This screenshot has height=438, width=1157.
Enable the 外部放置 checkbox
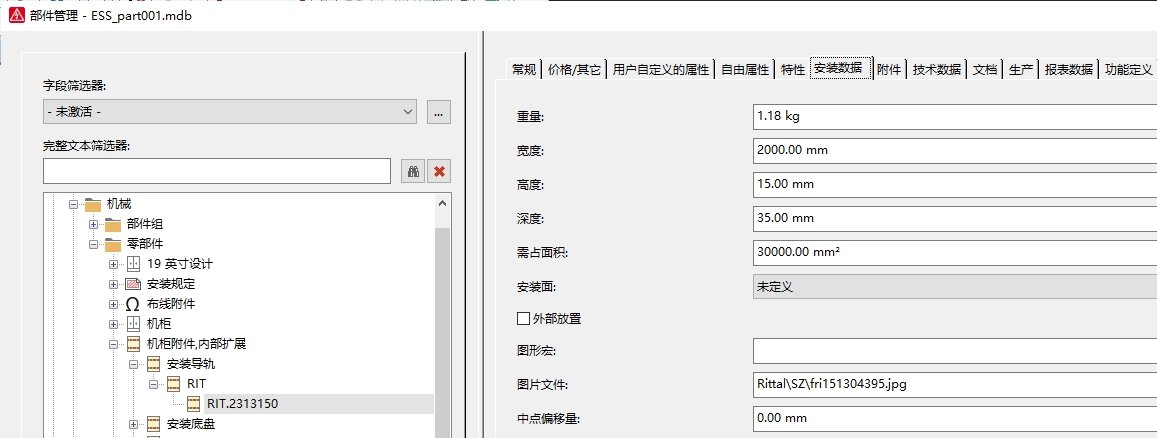point(523,319)
